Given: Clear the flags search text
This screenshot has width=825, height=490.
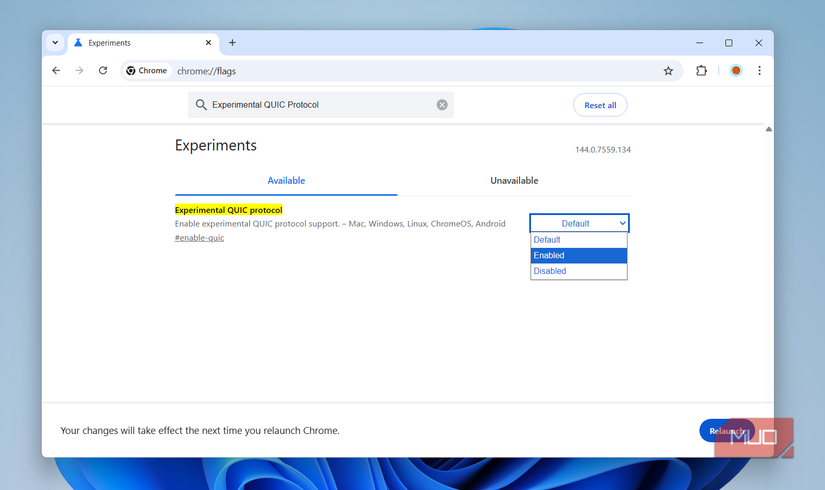Looking at the screenshot, I should tap(442, 105).
